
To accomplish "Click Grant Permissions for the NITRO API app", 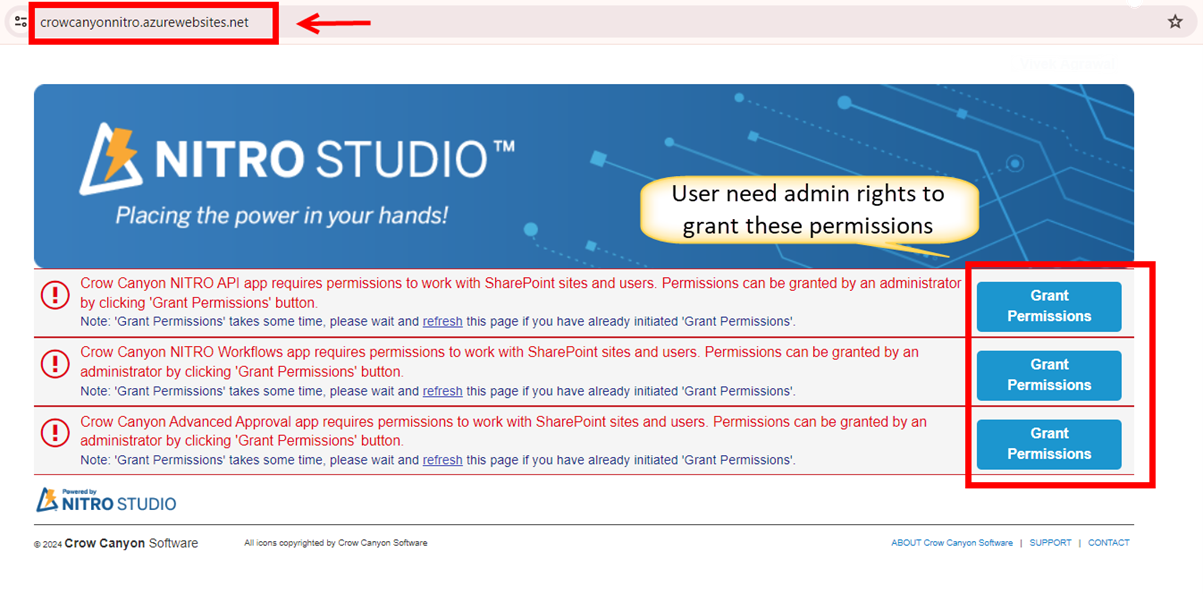I will (x=1048, y=306).
